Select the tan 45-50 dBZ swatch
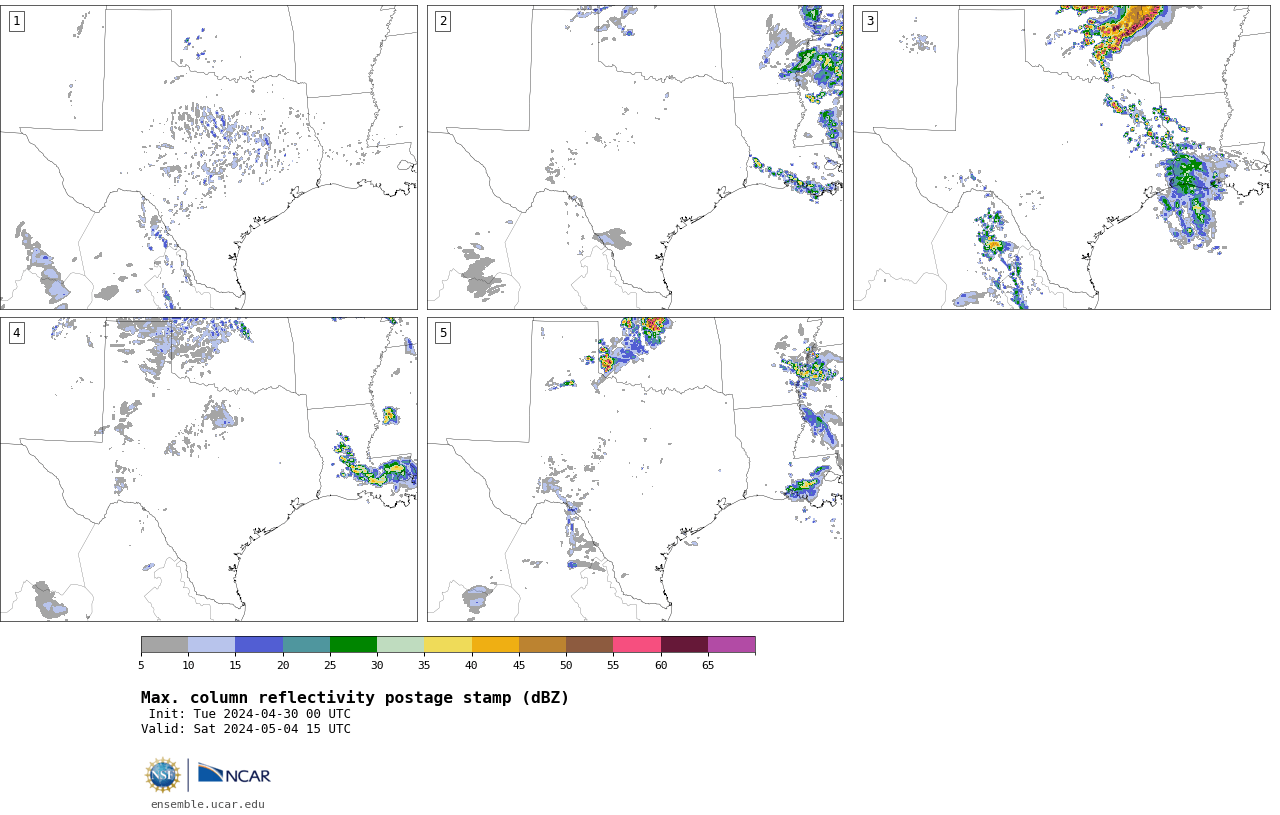1280x815 pixels. [x=542, y=644]
